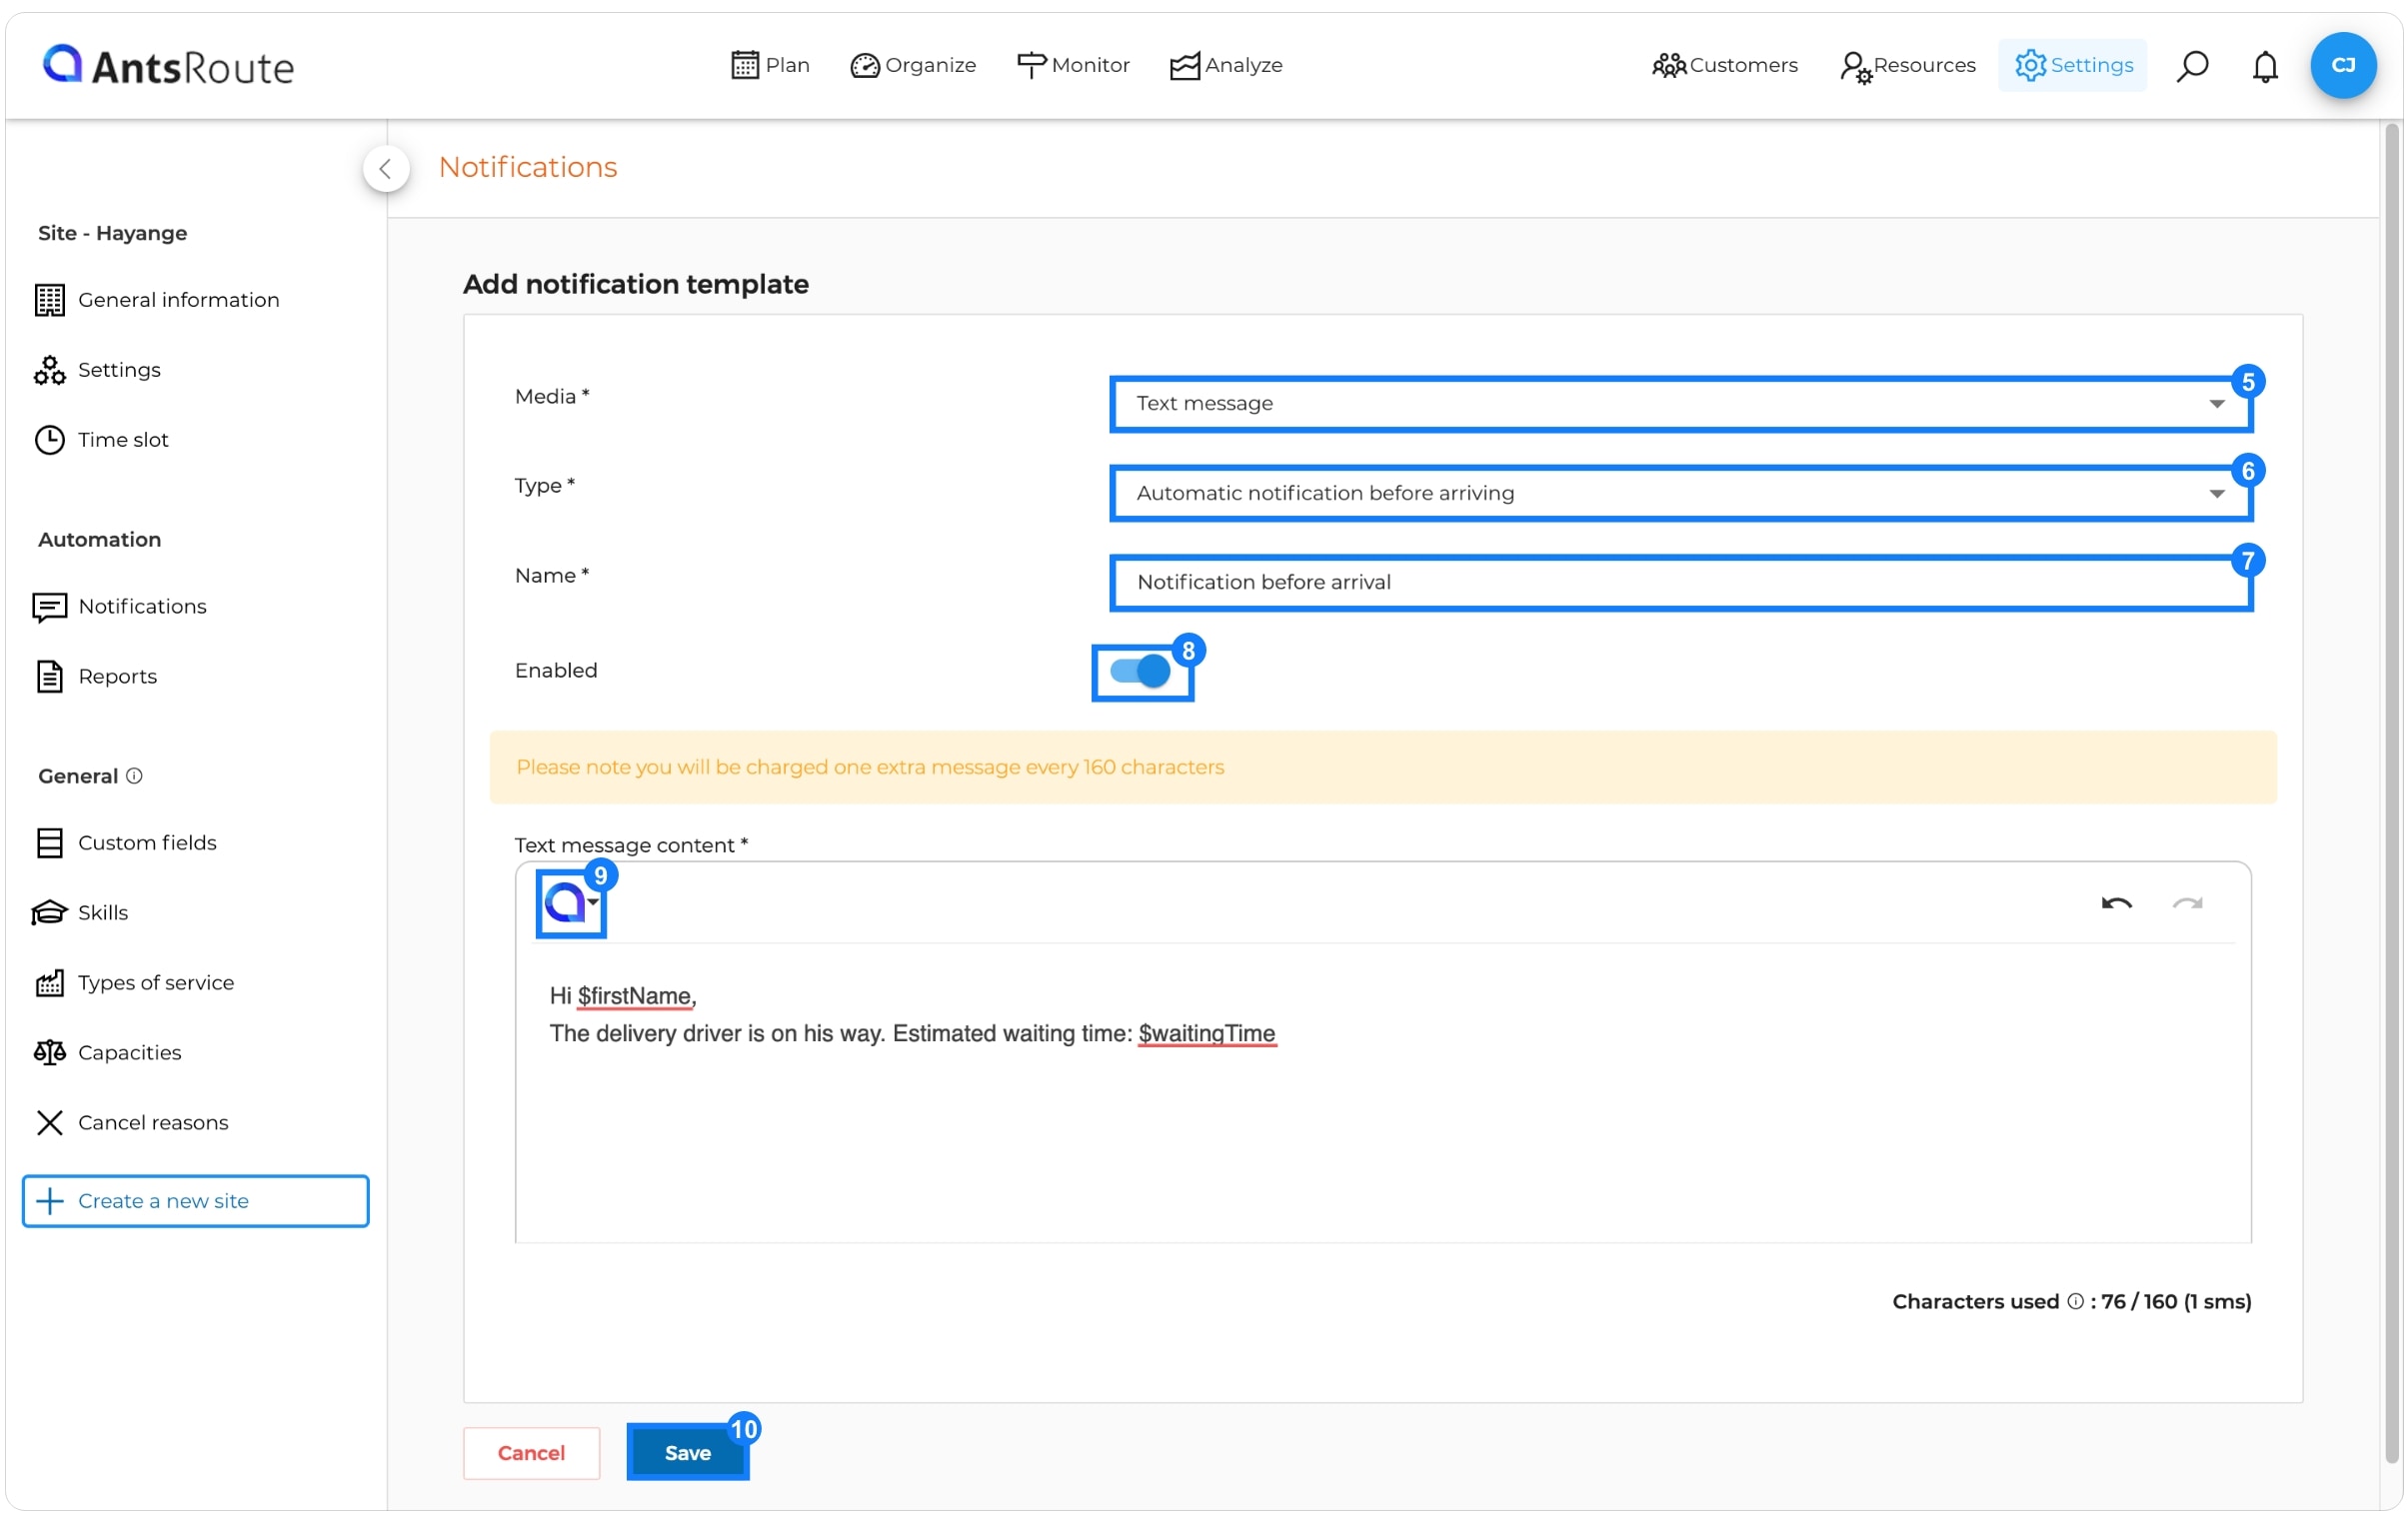Screen dimensions: 2408x1522
Task: Click the search magnifier icon
Action: coord(2192,66)
